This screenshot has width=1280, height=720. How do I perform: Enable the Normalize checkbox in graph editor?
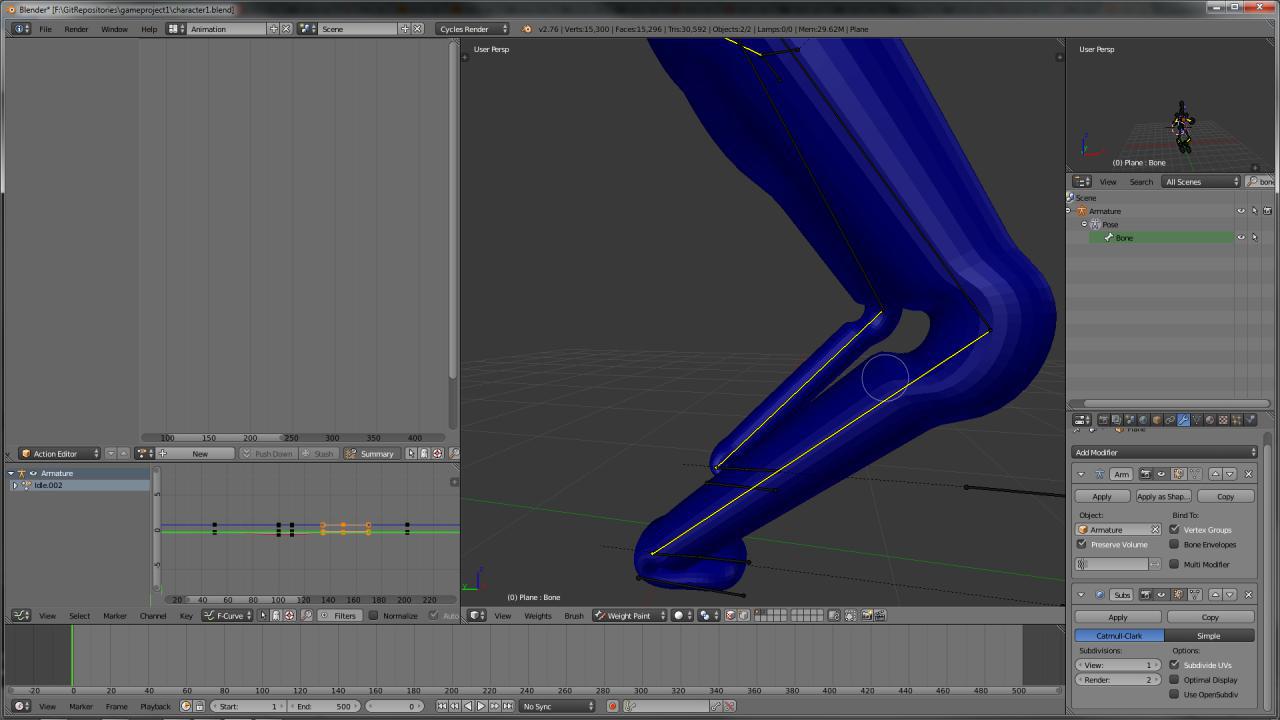click(374, 615)
